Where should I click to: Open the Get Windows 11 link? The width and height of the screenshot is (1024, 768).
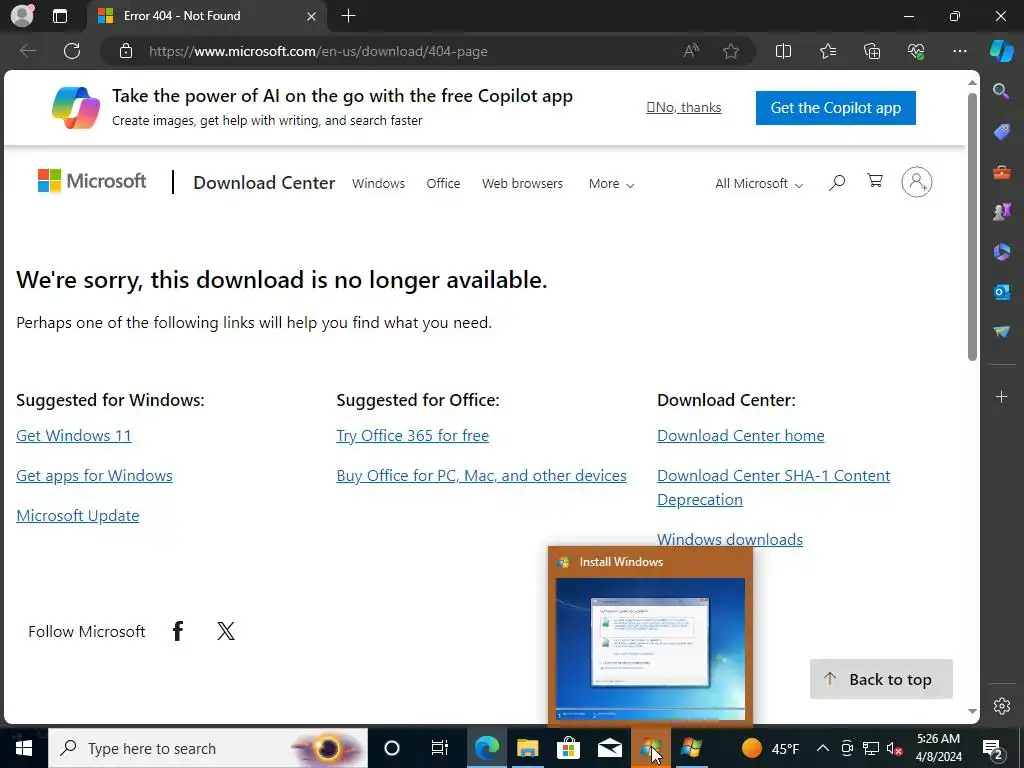[x=74, y=436]
